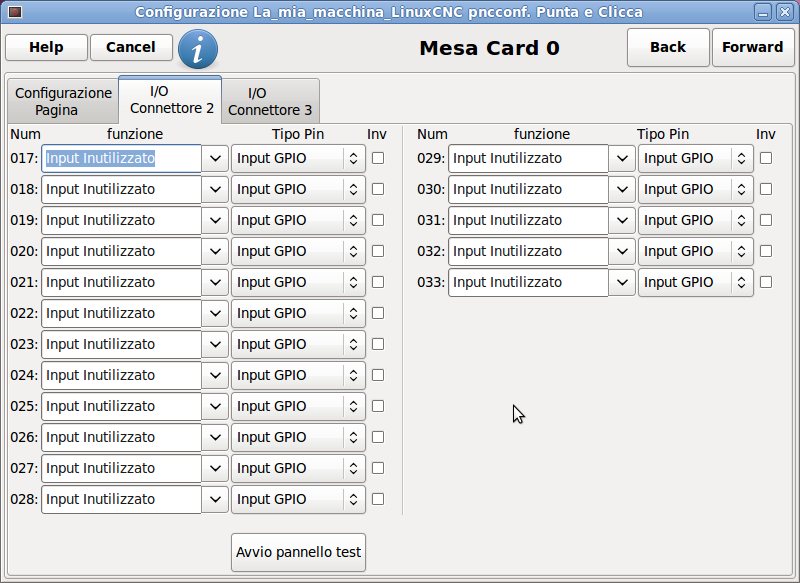The height and width of the screenshot is (583, 800).
Task: Enable Inv checkbox for pin 017
Action: pyautogui.click(x=378, y=158)
